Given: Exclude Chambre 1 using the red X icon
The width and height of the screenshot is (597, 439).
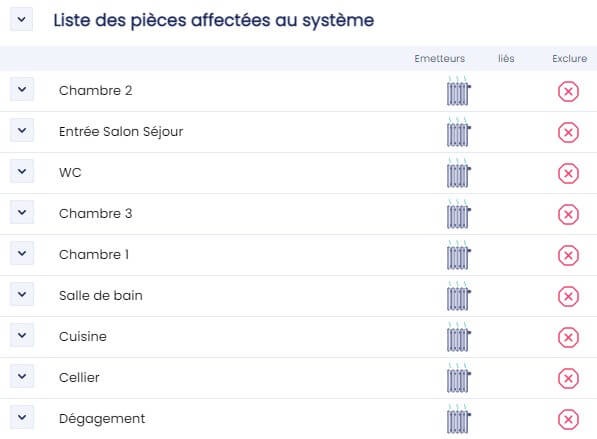Looking at the screenshot, I should 568,255.
